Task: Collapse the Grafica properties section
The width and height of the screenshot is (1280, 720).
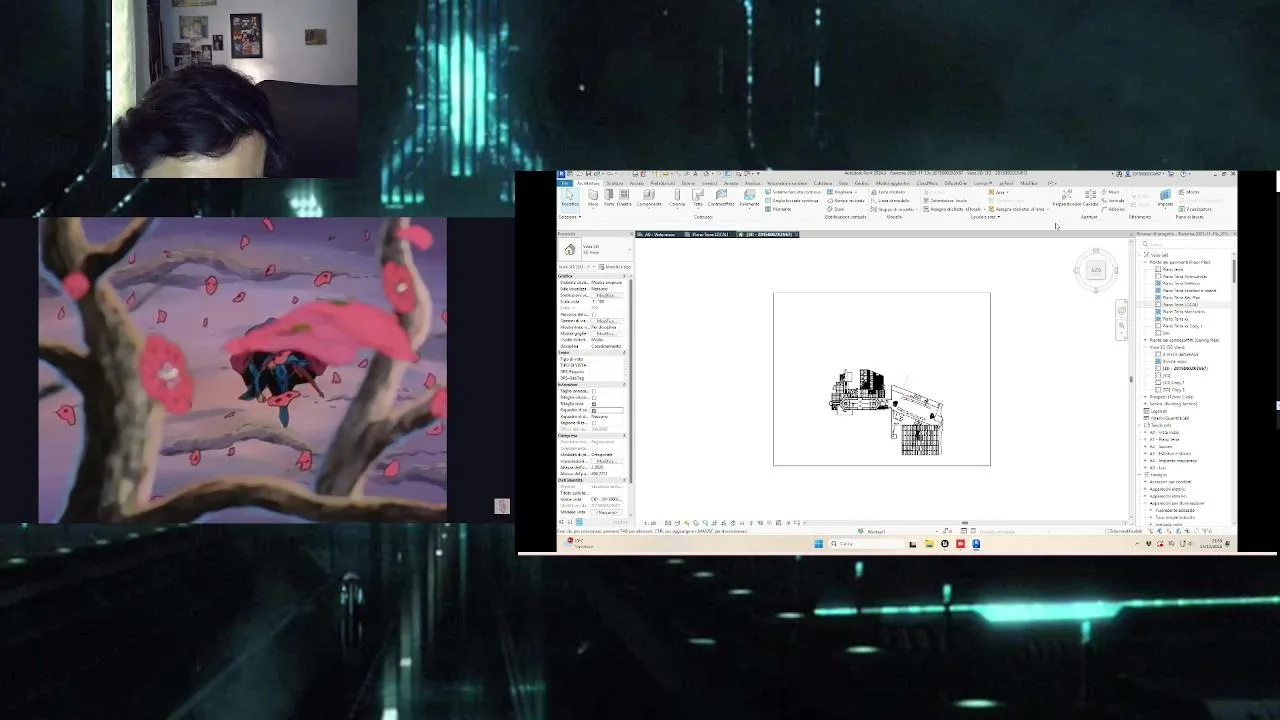Action: click(x=625, y=276)
